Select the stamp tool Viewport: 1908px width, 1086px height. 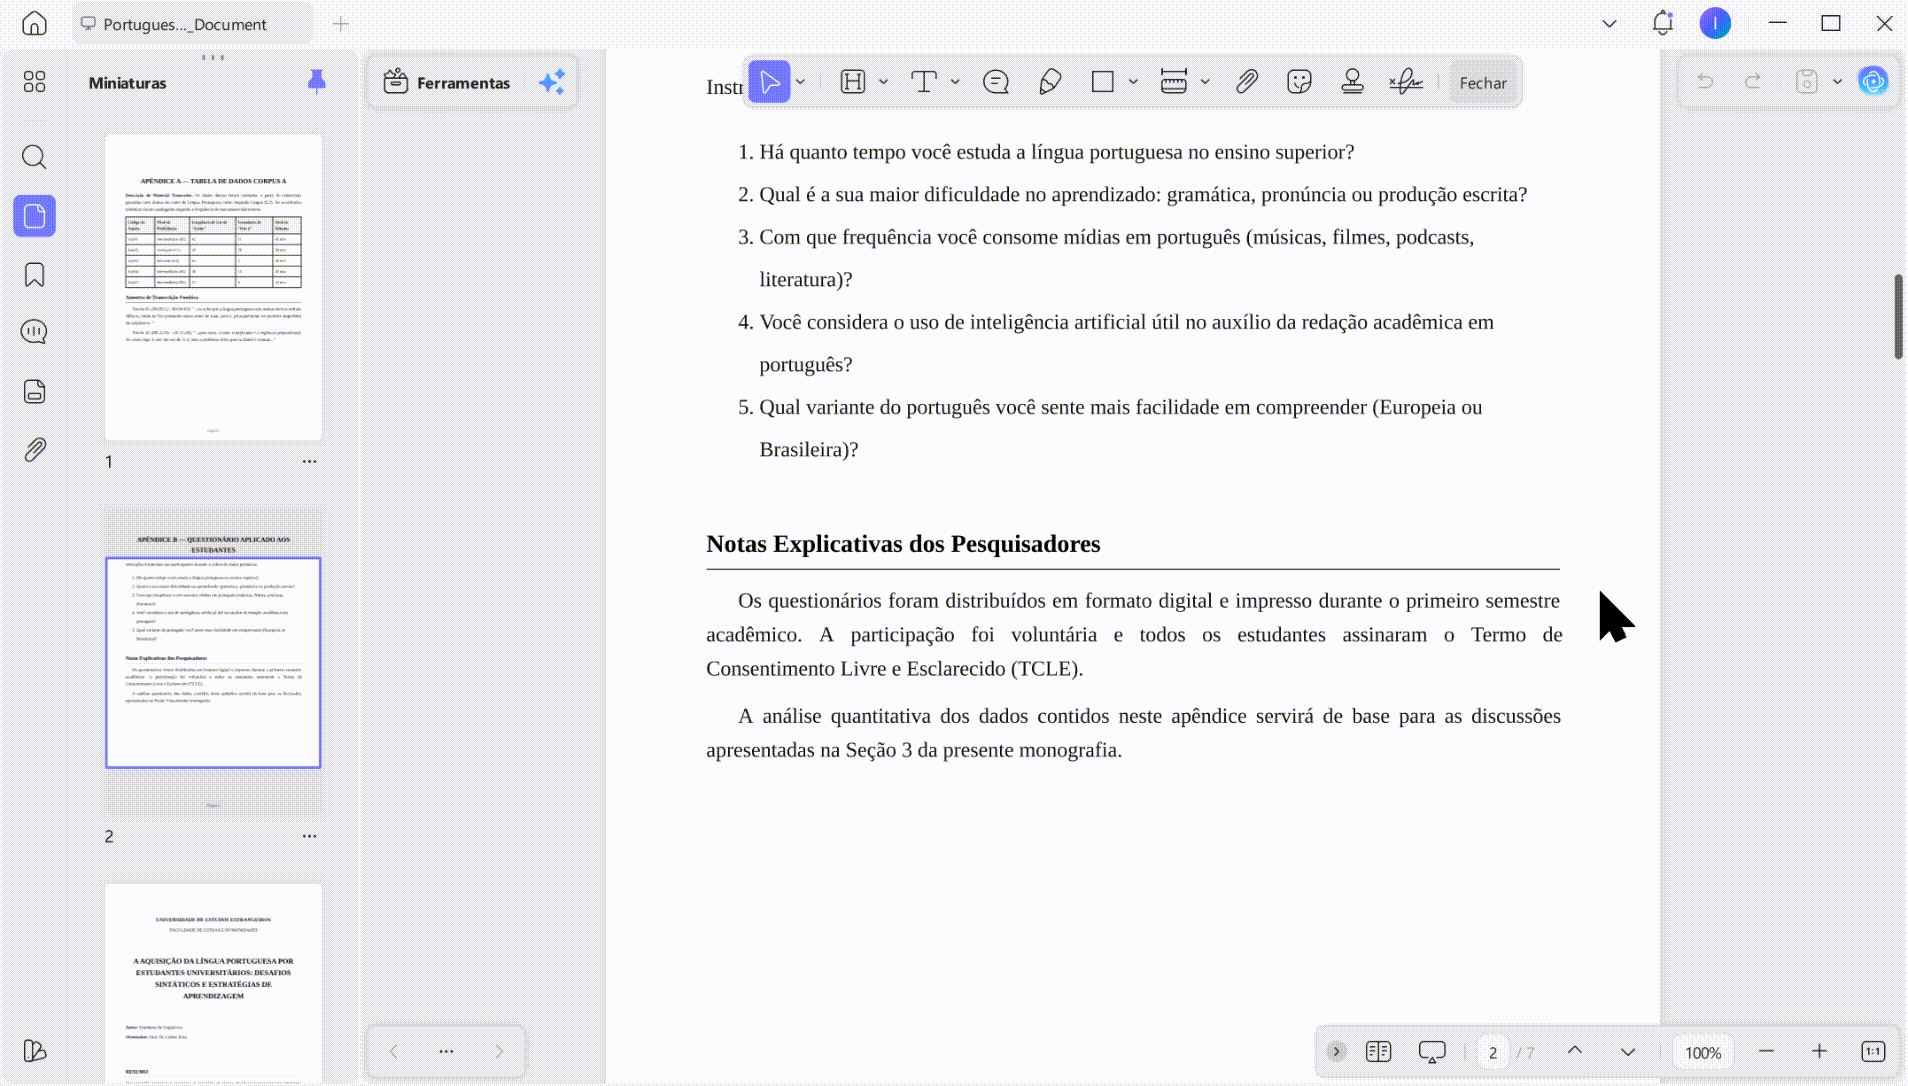coord(1352,82)
